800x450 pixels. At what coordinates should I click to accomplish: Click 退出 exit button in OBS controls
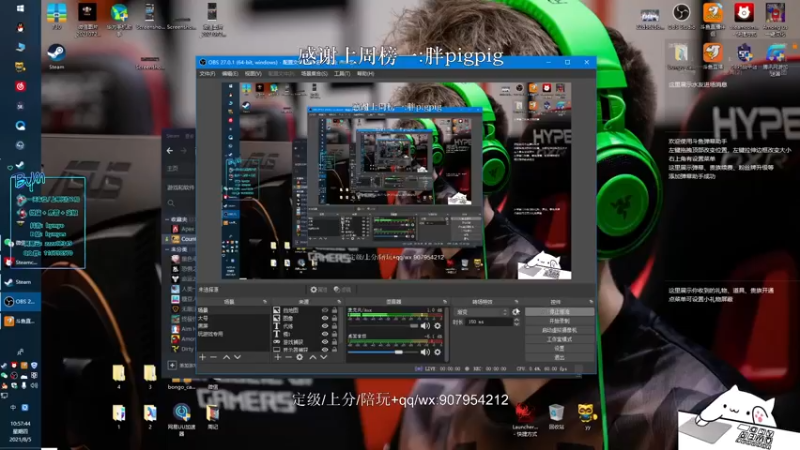(x=559, y=357)
